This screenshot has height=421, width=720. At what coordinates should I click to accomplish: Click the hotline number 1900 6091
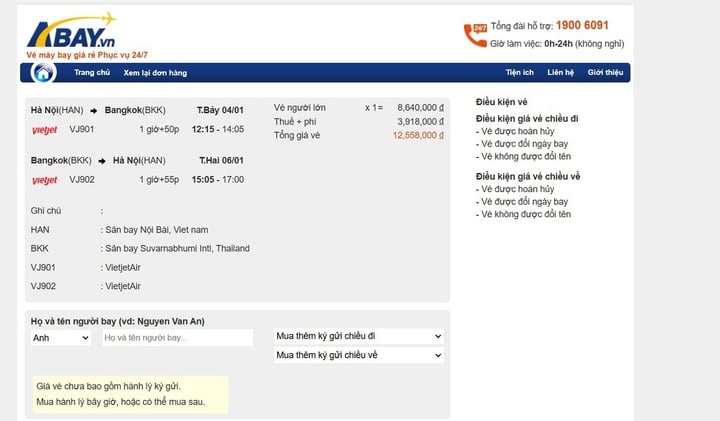(x=582, y=26)
